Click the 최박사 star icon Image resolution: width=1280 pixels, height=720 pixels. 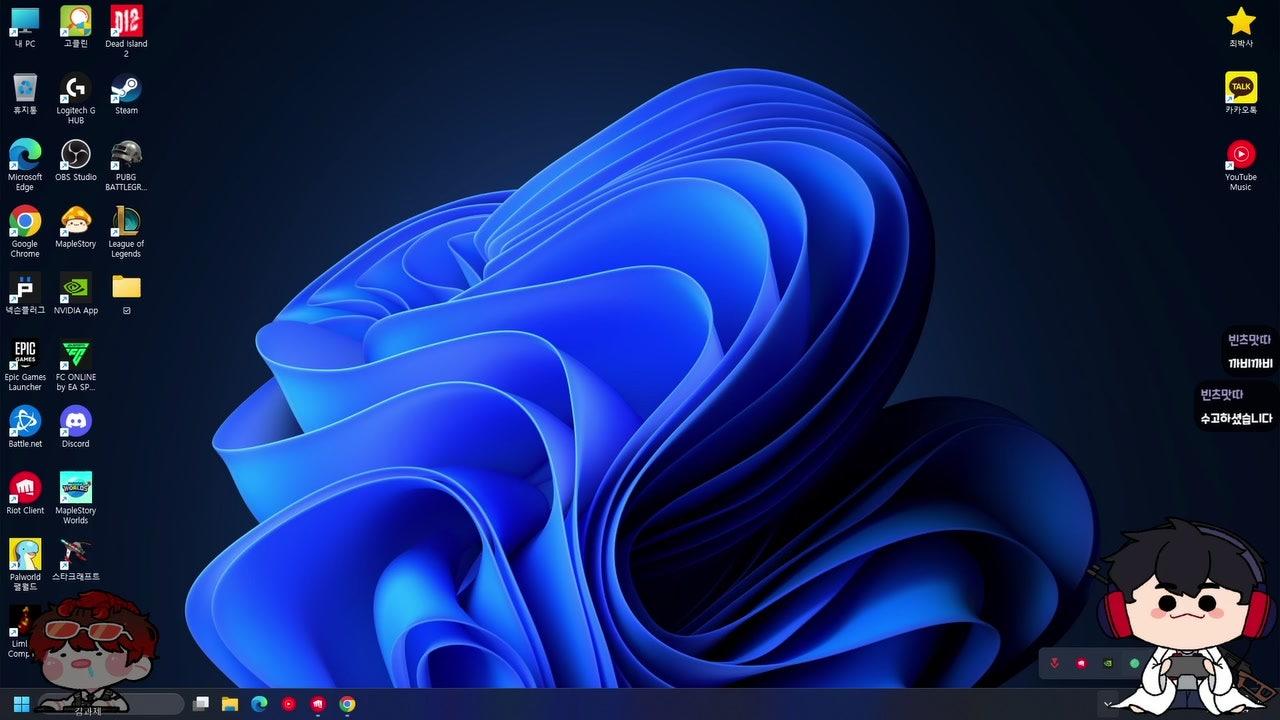[x=1241, y=27]
